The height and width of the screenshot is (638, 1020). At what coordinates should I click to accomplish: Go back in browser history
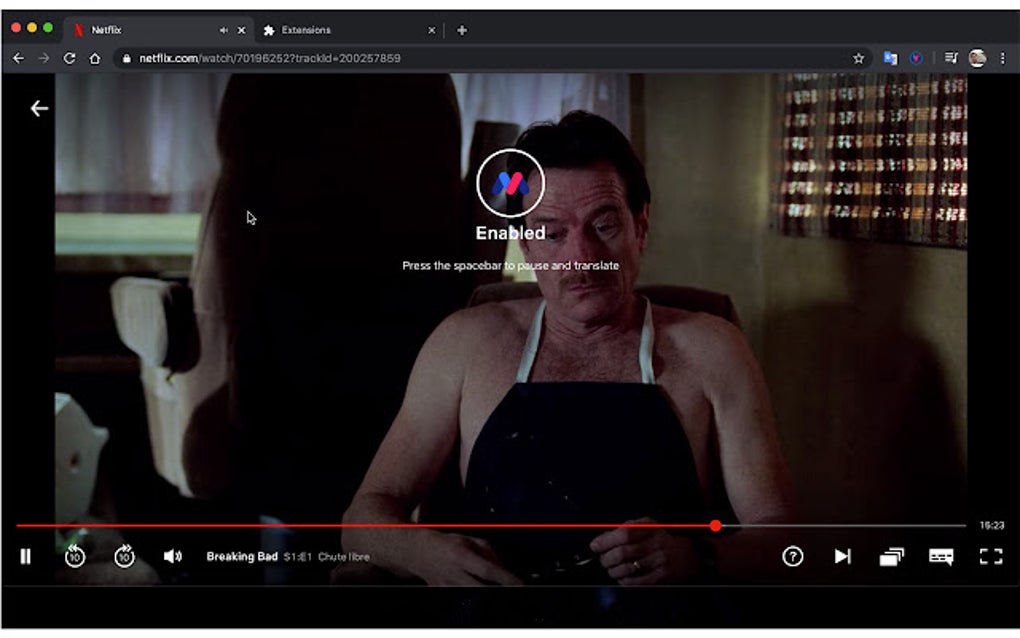pos(18,59)
